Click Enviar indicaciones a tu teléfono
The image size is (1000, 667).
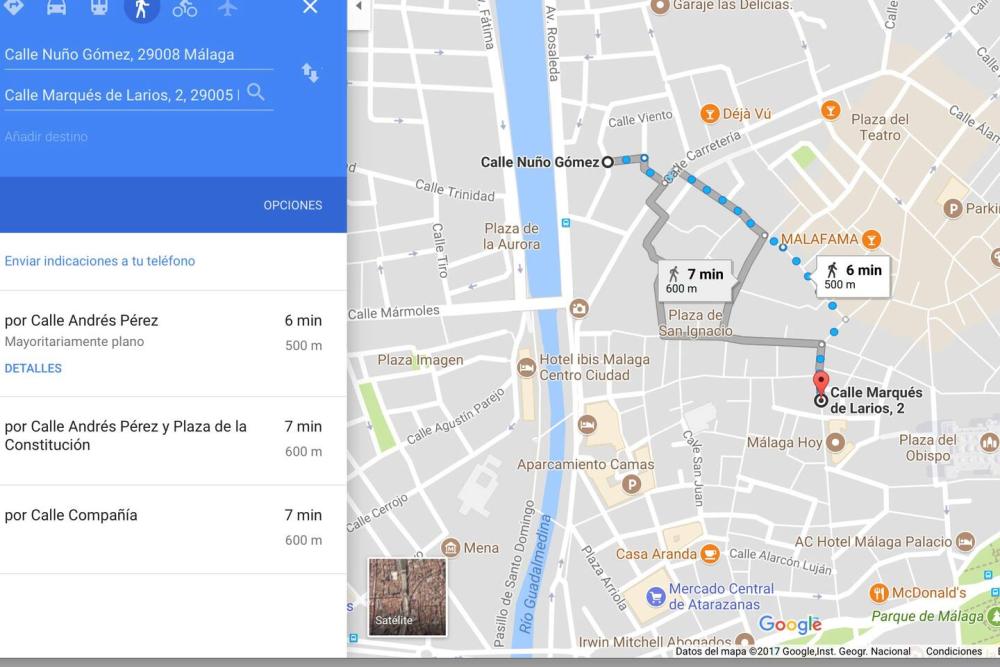click(x=100, y=261)
